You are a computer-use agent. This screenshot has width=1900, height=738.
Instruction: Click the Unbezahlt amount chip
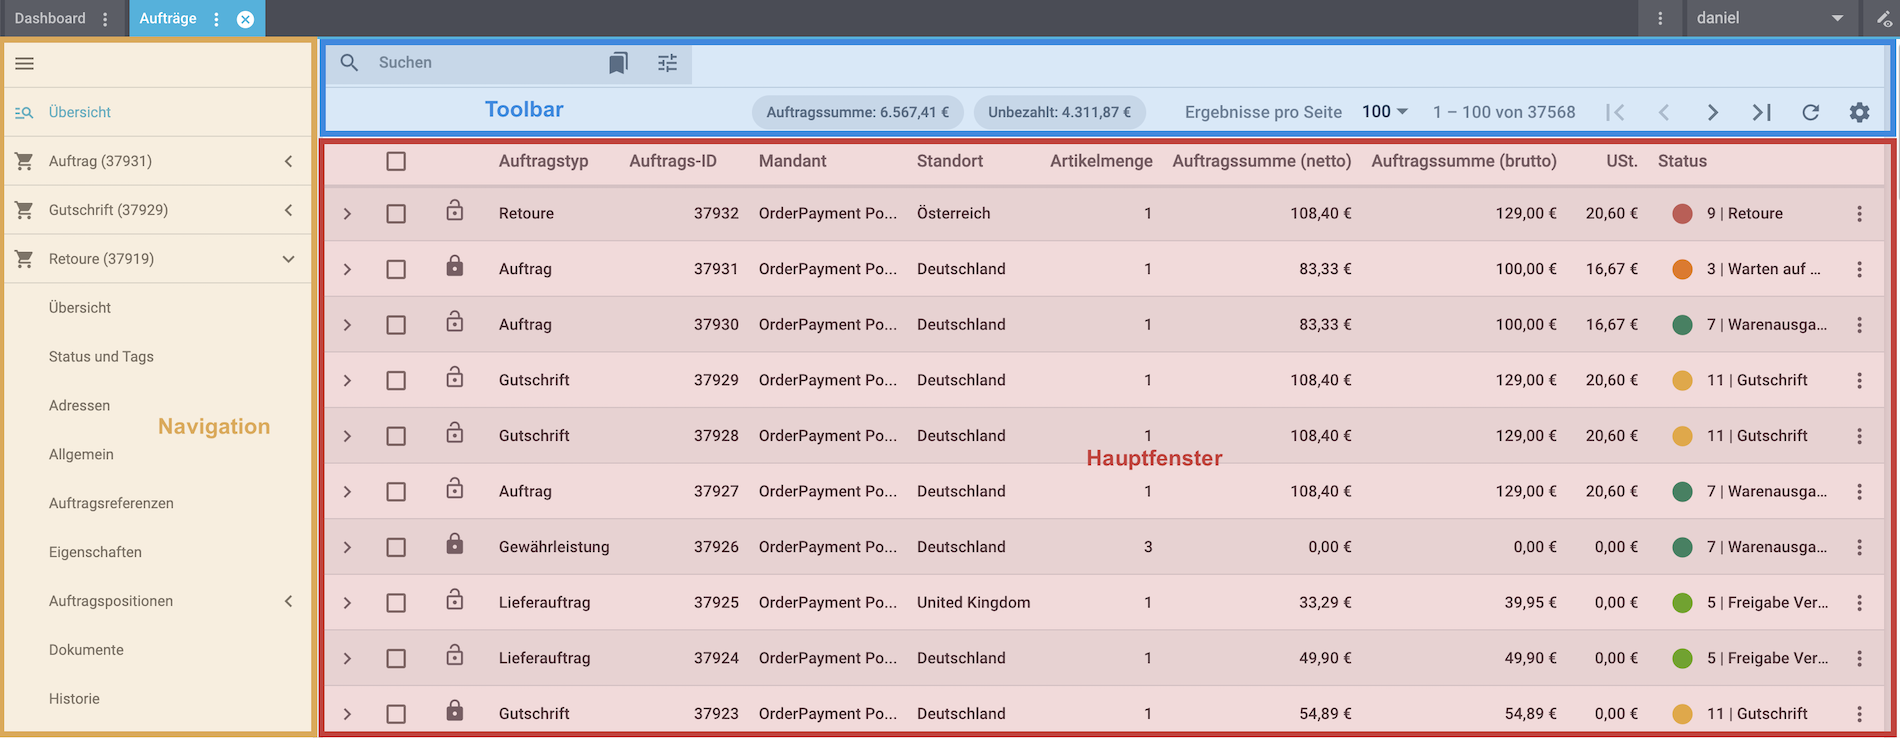pyautogui.click(x=1059, y=112)
